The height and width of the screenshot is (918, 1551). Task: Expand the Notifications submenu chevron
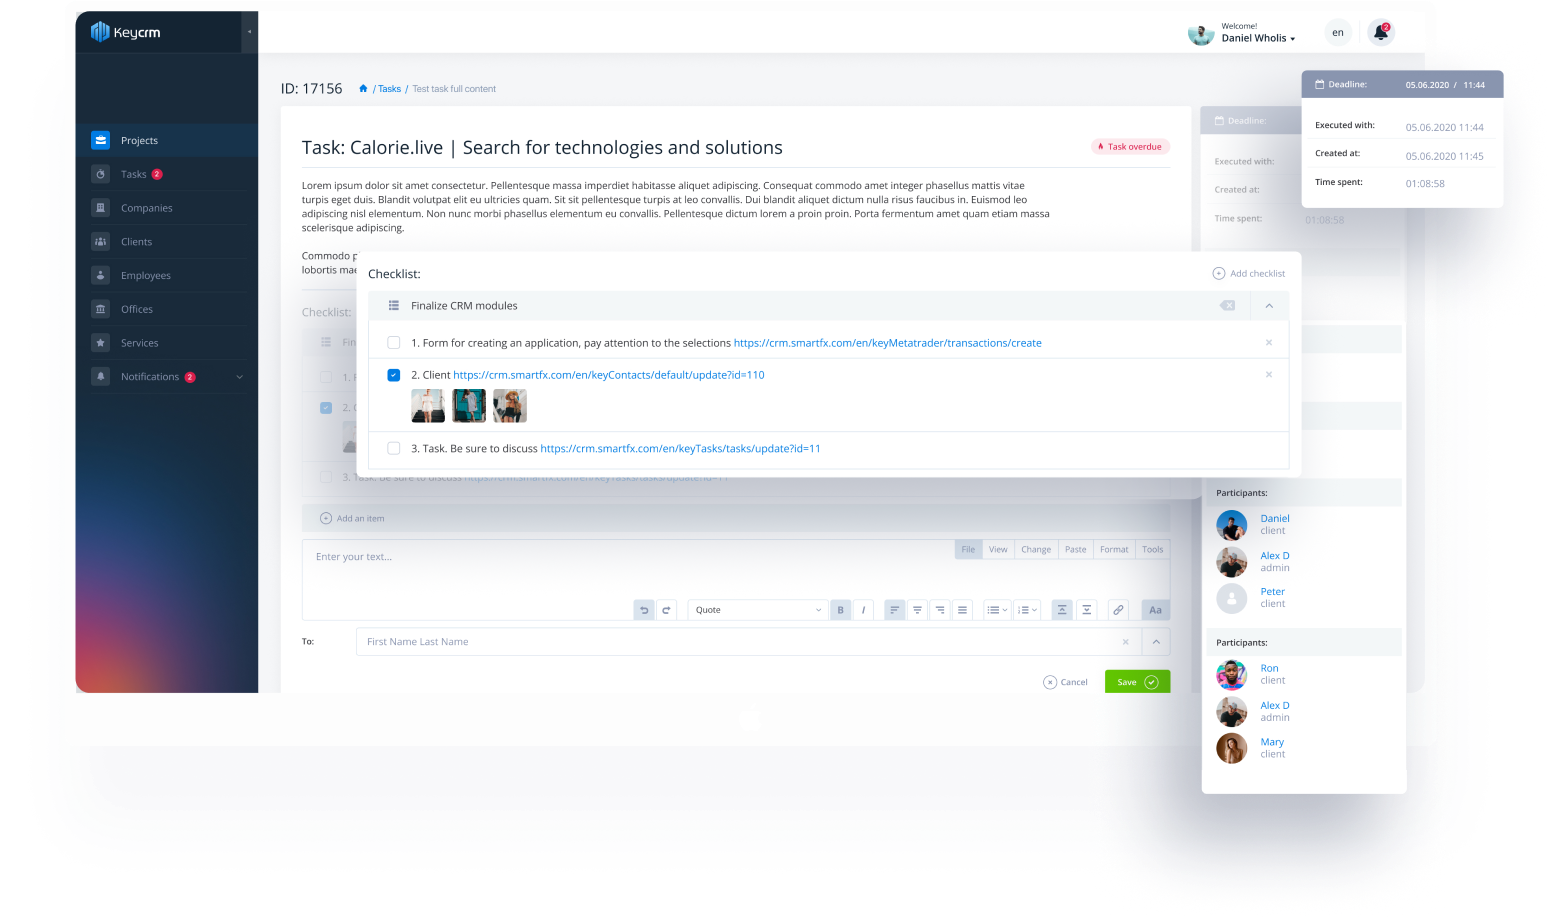pos(239,377)
